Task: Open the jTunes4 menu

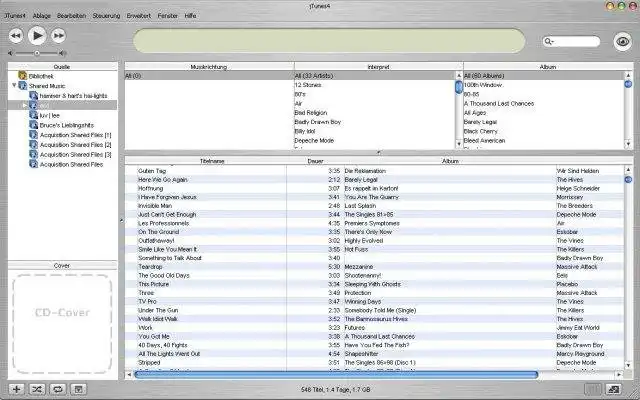Action: (x=15, y=16)
